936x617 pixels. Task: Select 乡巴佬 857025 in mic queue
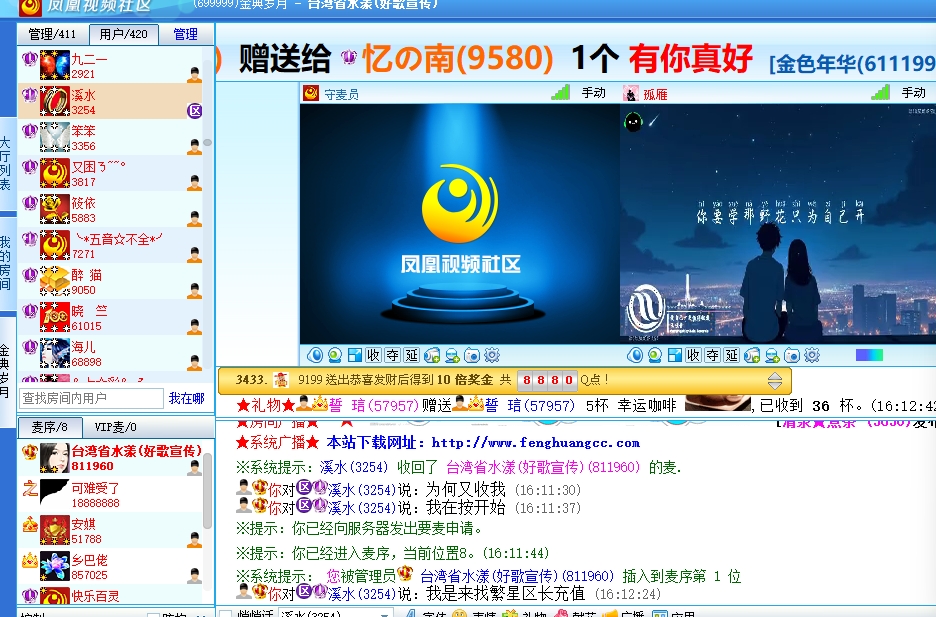[x=111, y=566]
